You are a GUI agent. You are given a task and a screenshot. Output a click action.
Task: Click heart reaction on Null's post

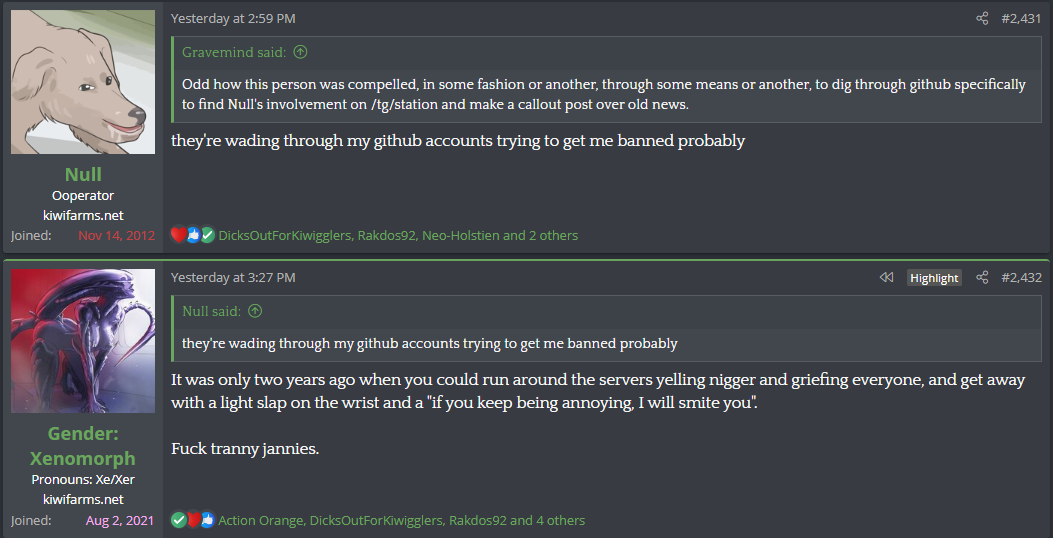coord(178,235)
